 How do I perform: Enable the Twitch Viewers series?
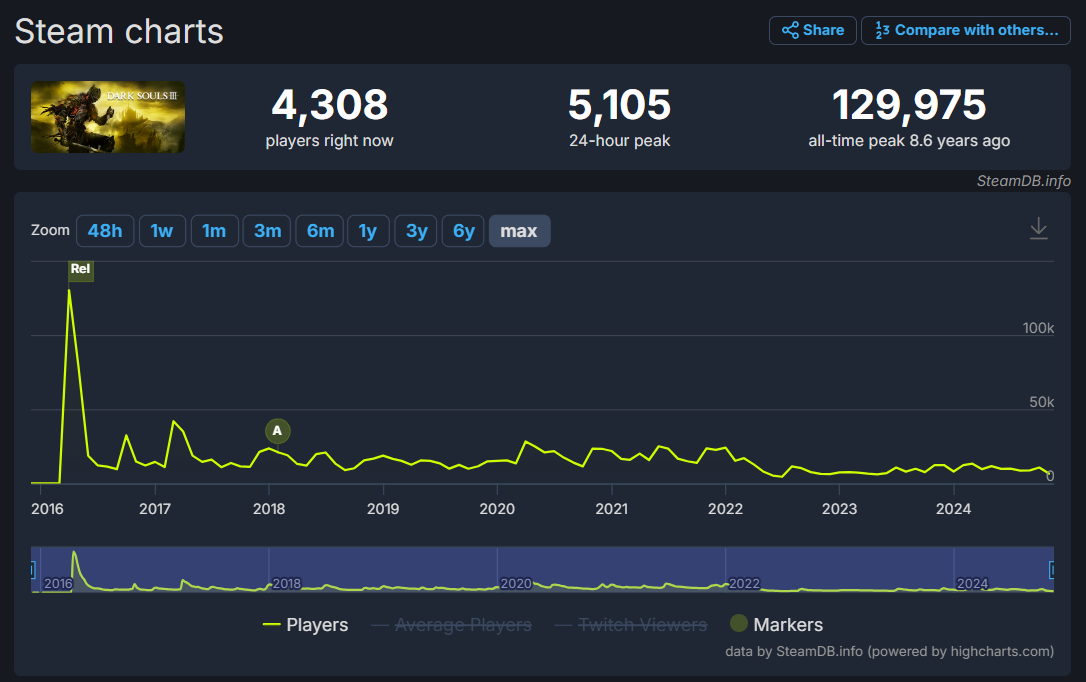pos(631,625)
